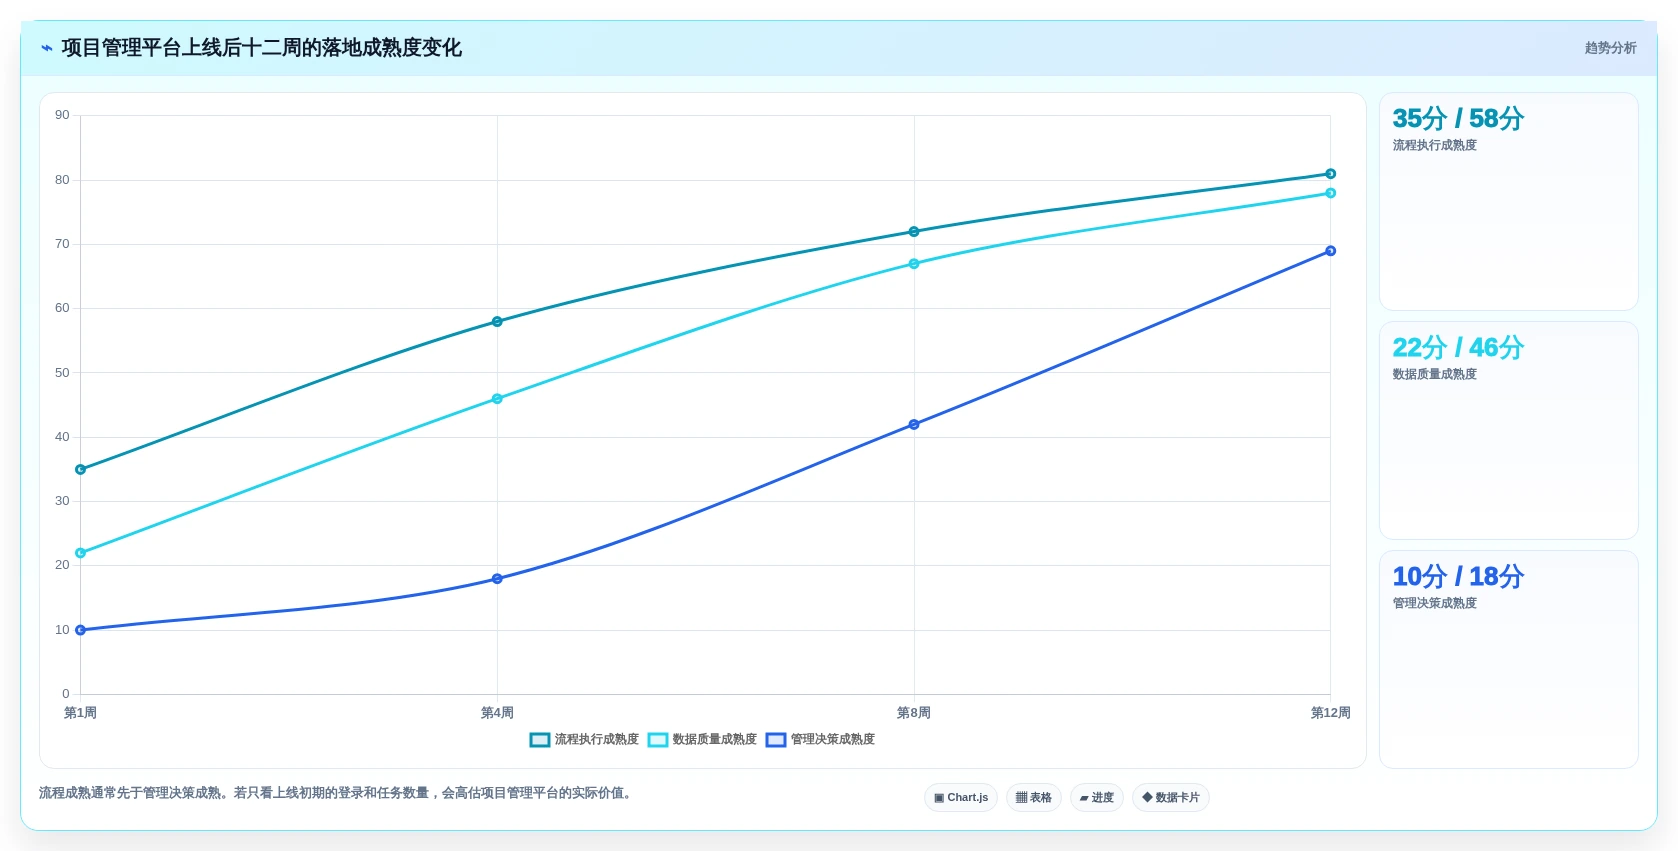Toggle the 管理决策成熟度 legend swatch
Image resolution: width=1678 pixels, height=851 pixels.
[x=776, y=740]
